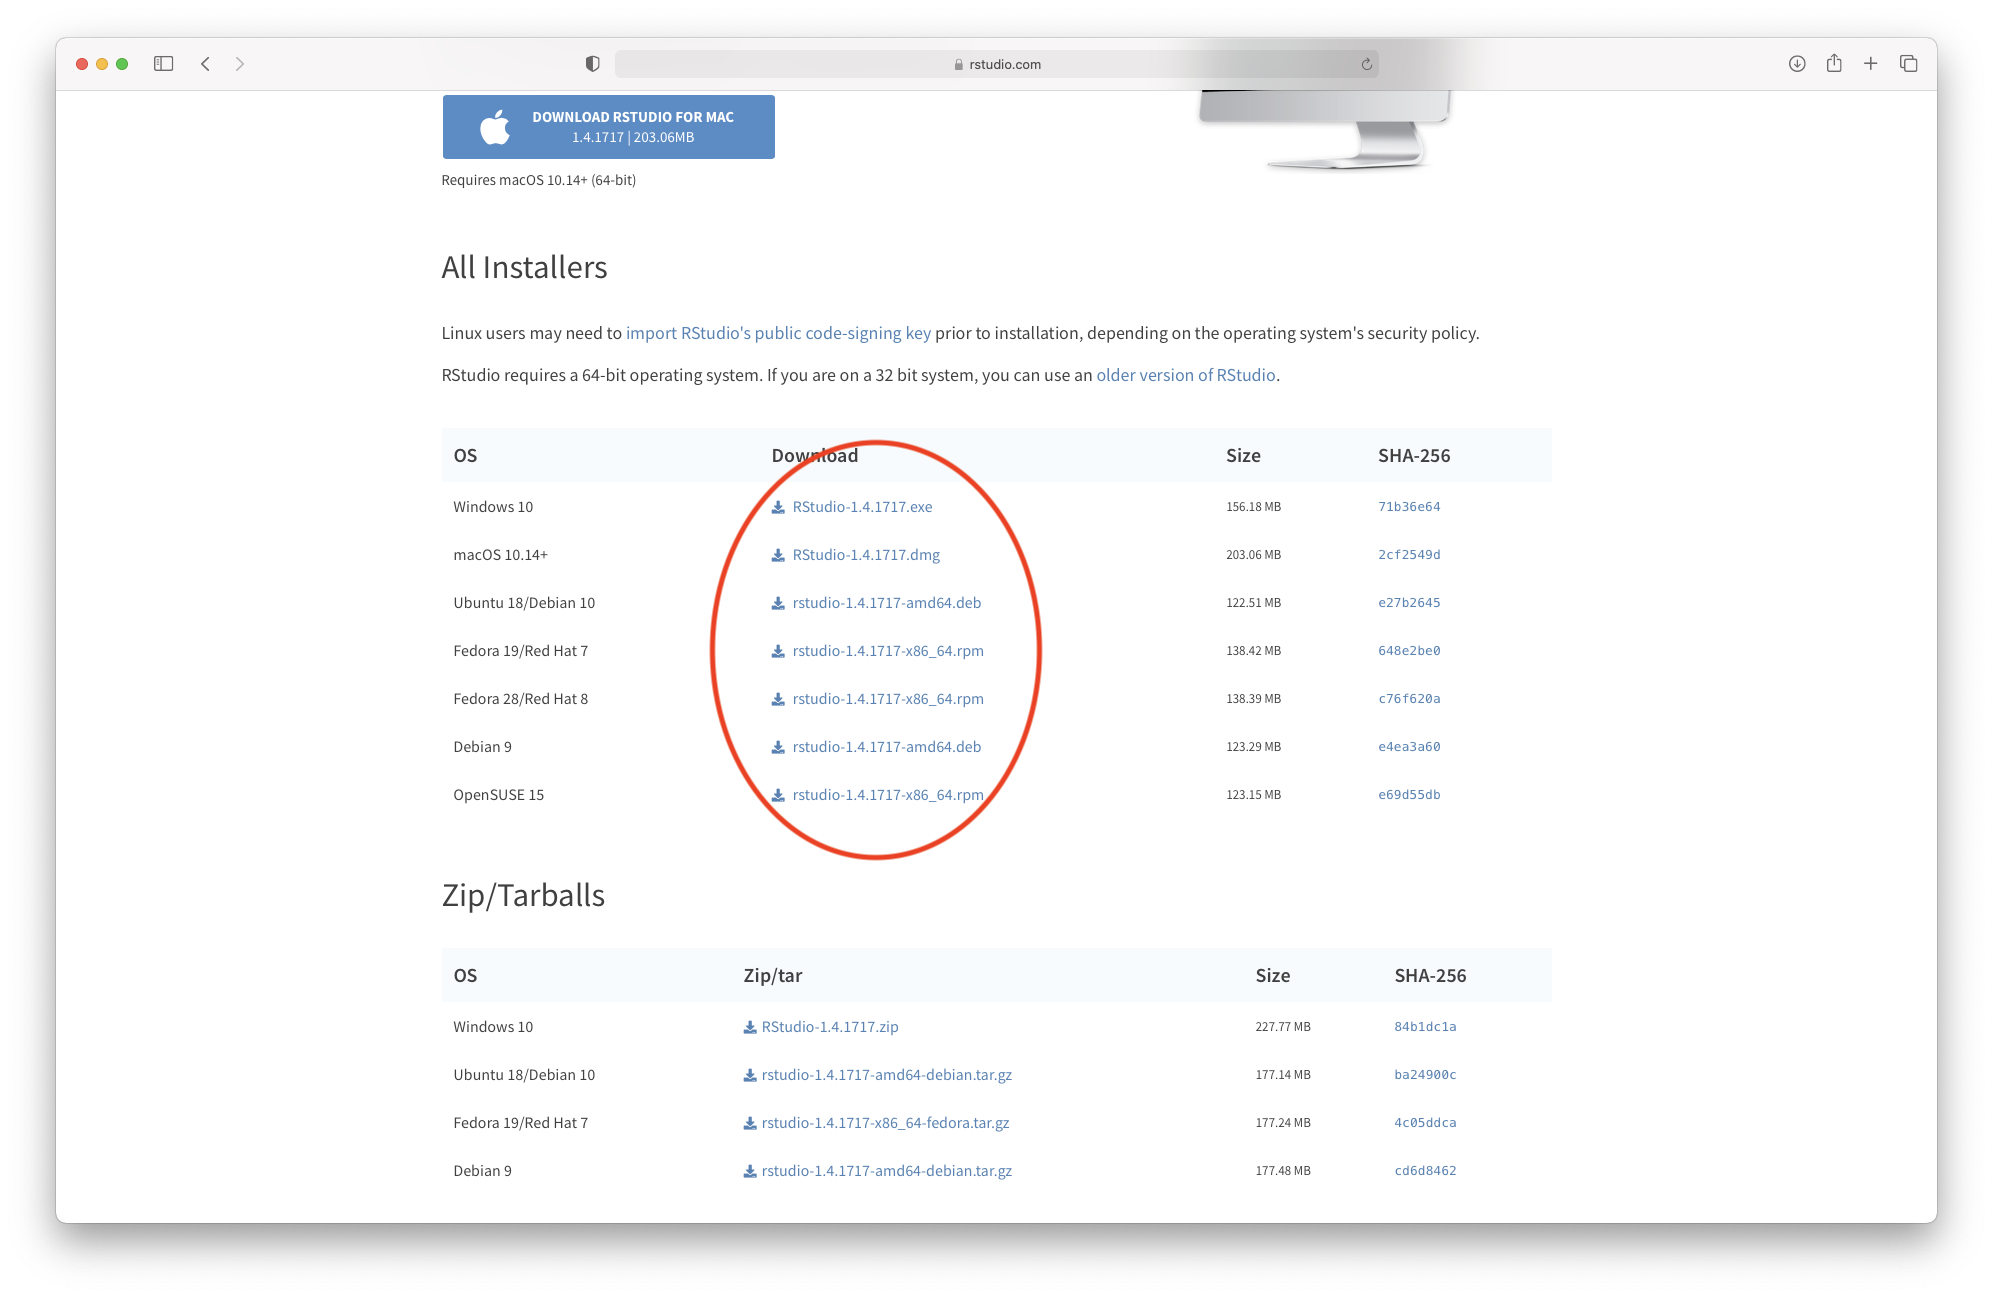Download the Debian 9 tar.gz tarball
This screenshot has height=1297, width=1993.
pos(887,1171)
